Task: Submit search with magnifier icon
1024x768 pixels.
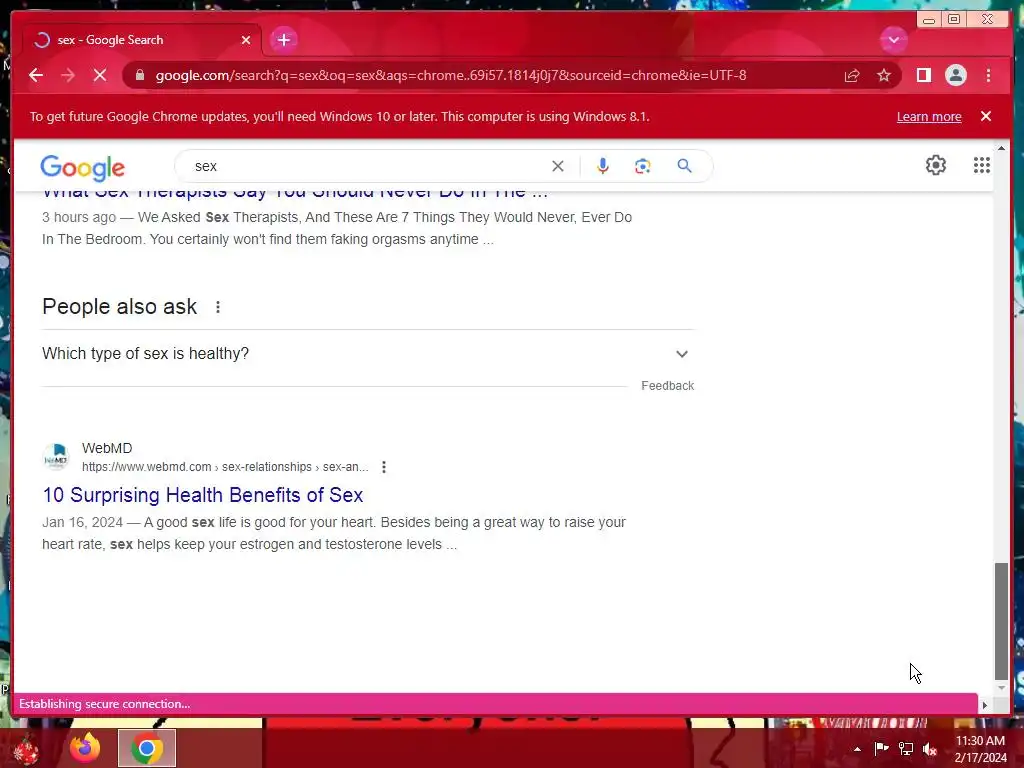Action: (684, 166)
